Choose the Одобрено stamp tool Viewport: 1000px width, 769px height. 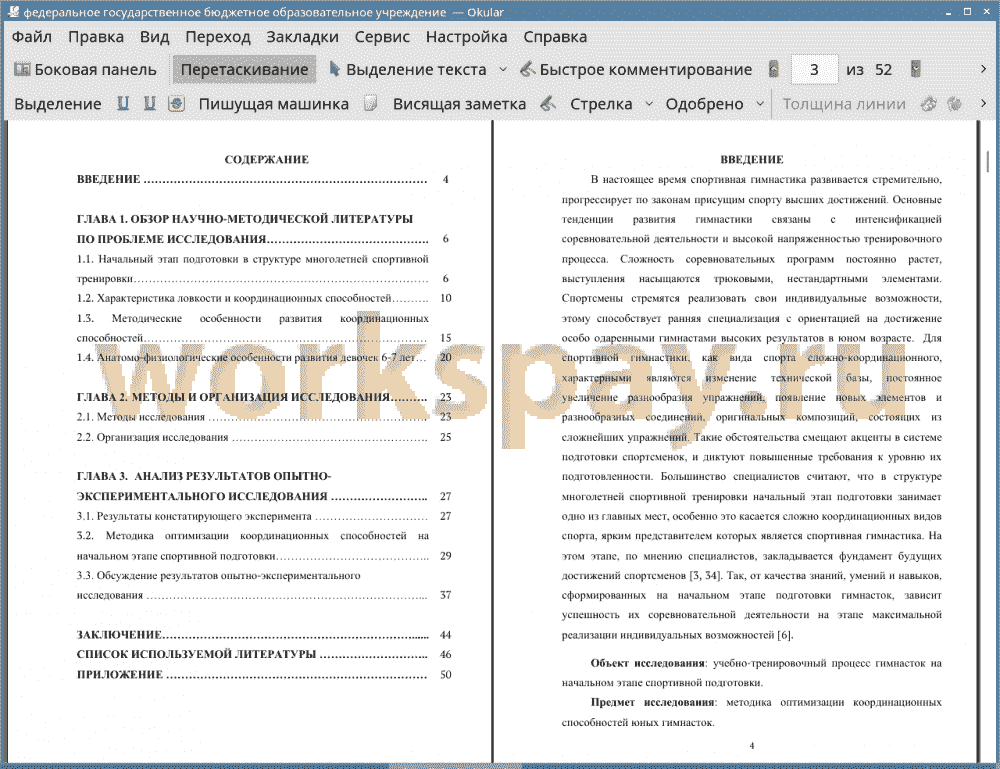[704, 104]
